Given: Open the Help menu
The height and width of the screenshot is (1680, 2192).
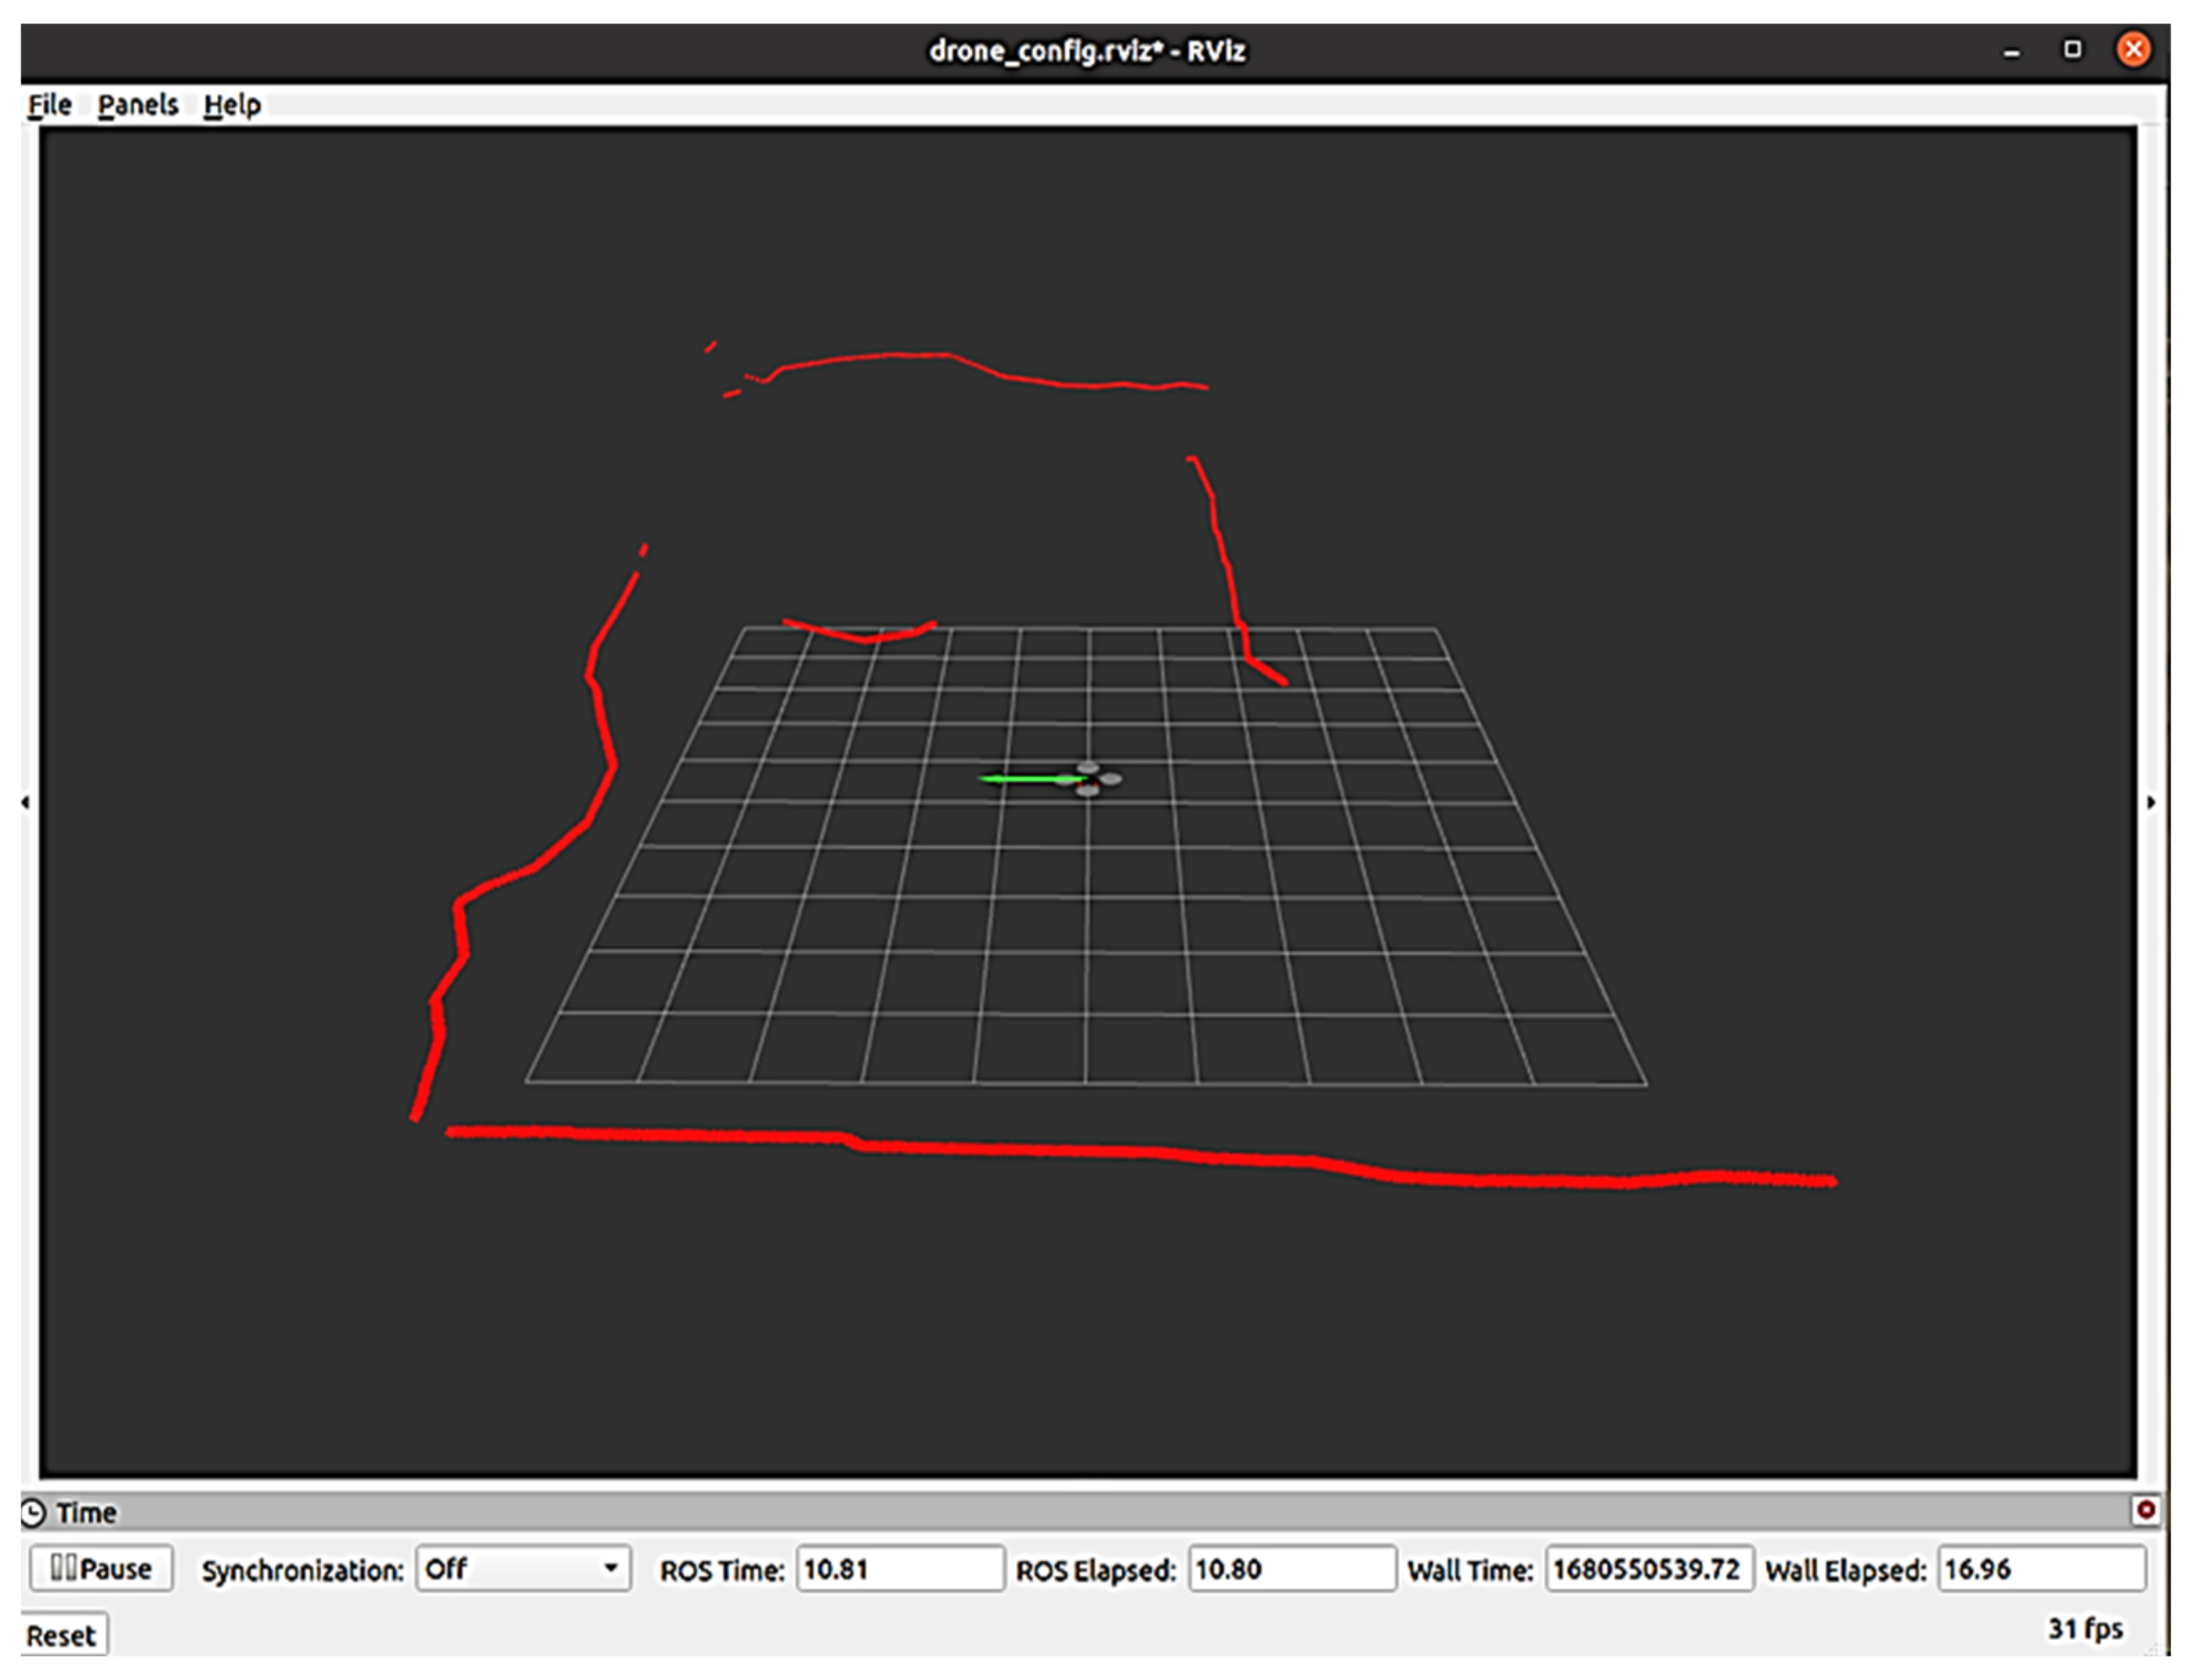Looking at the screenshot, I should pyautogui.click(x=232, y=105).
